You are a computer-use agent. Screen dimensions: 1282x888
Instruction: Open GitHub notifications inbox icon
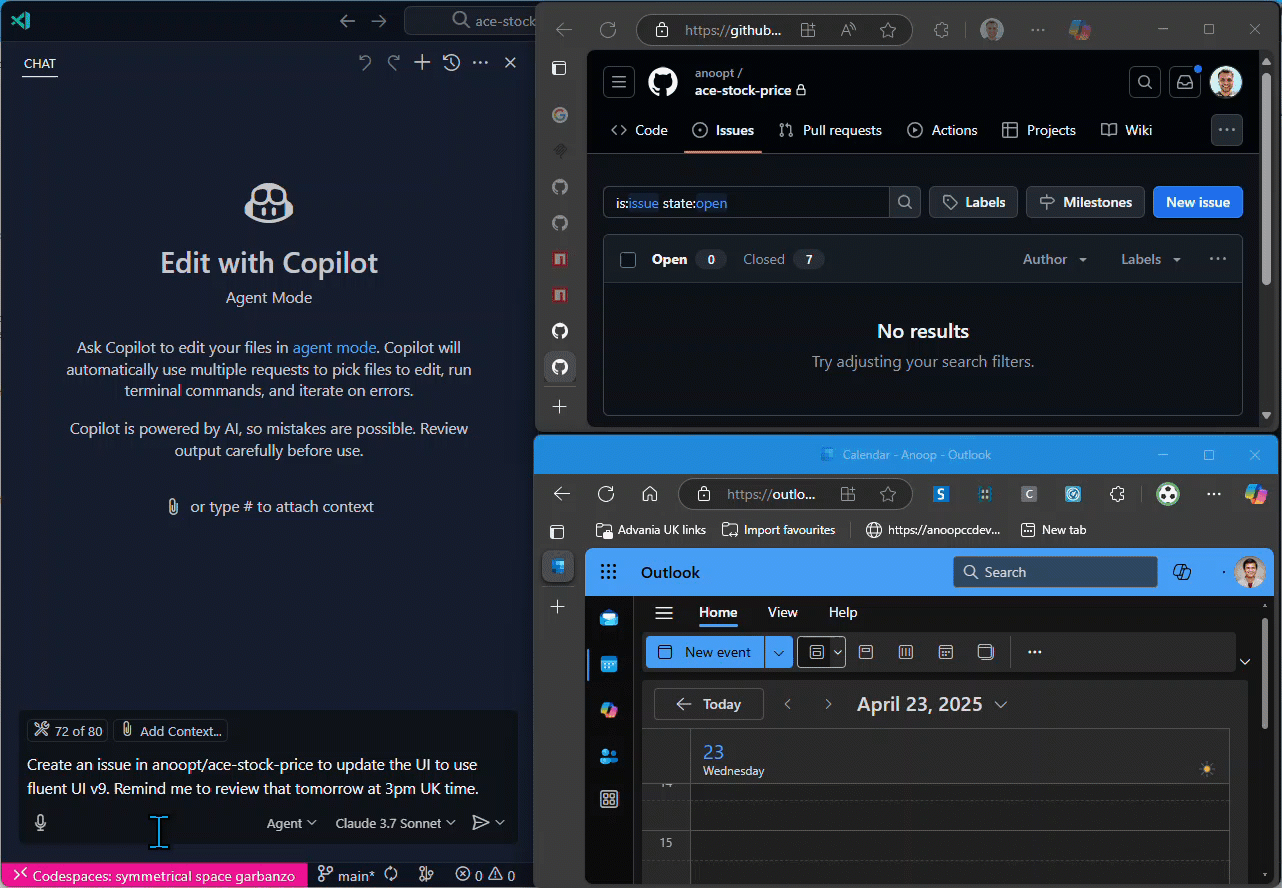click(1185, 82)
